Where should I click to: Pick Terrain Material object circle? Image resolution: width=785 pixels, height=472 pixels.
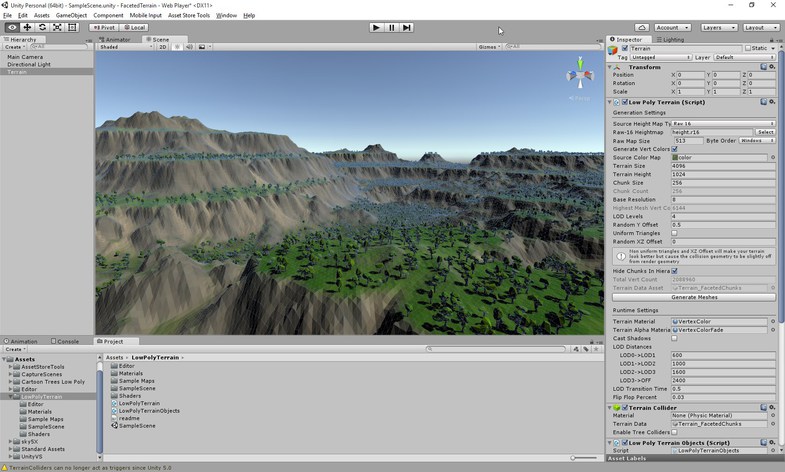[772, 321]
